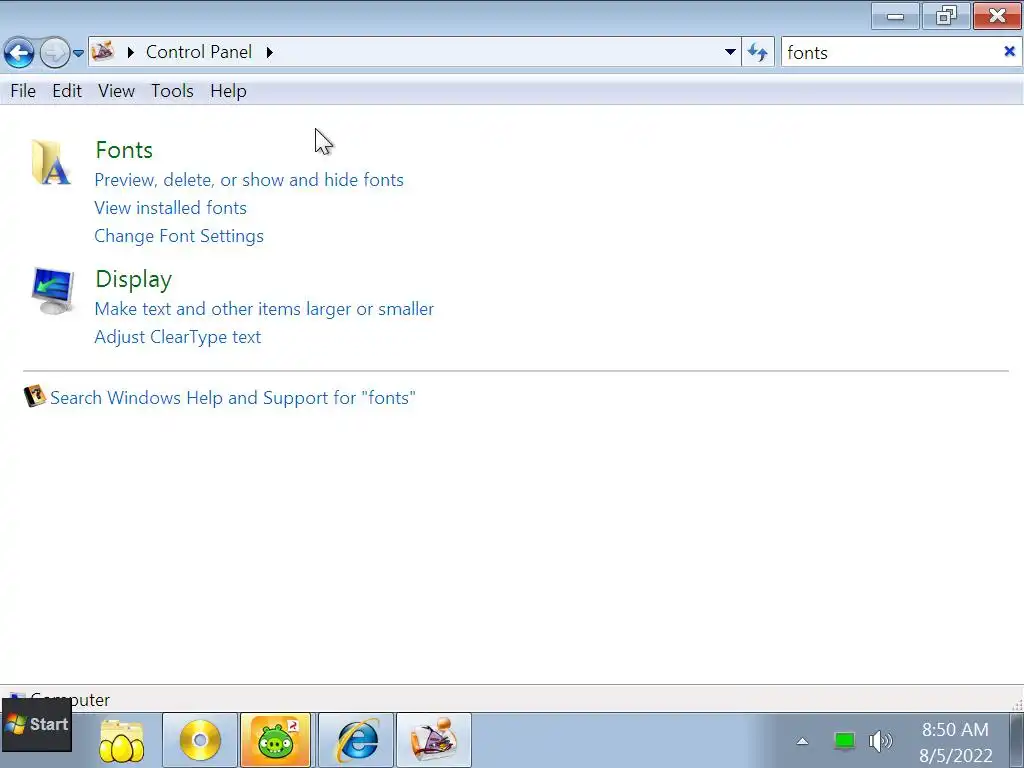
Task: Click the Forward navigation arrow
Action: 54,52
